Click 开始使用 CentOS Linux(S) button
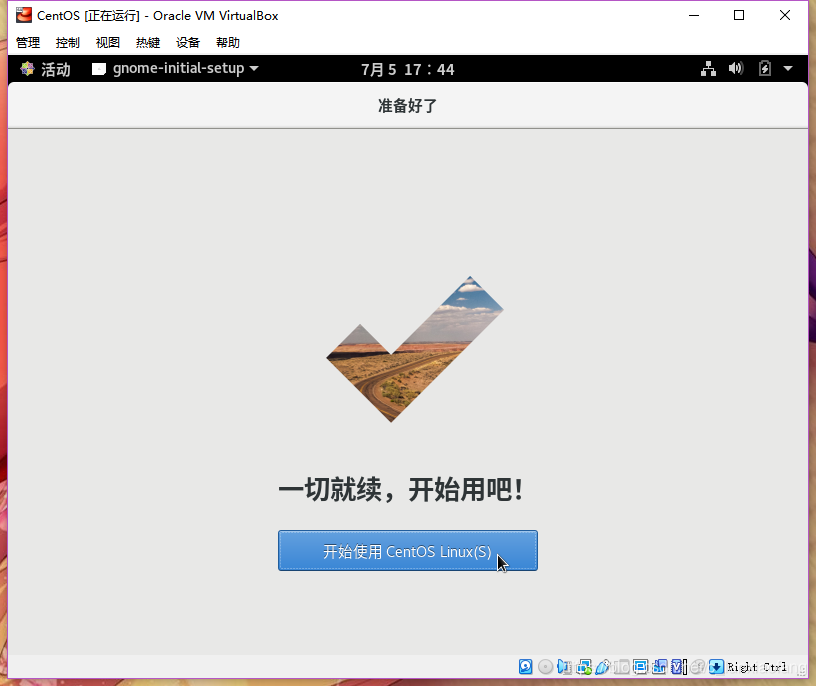This screenshot has width=816, height=686. (x=407, y=551)
